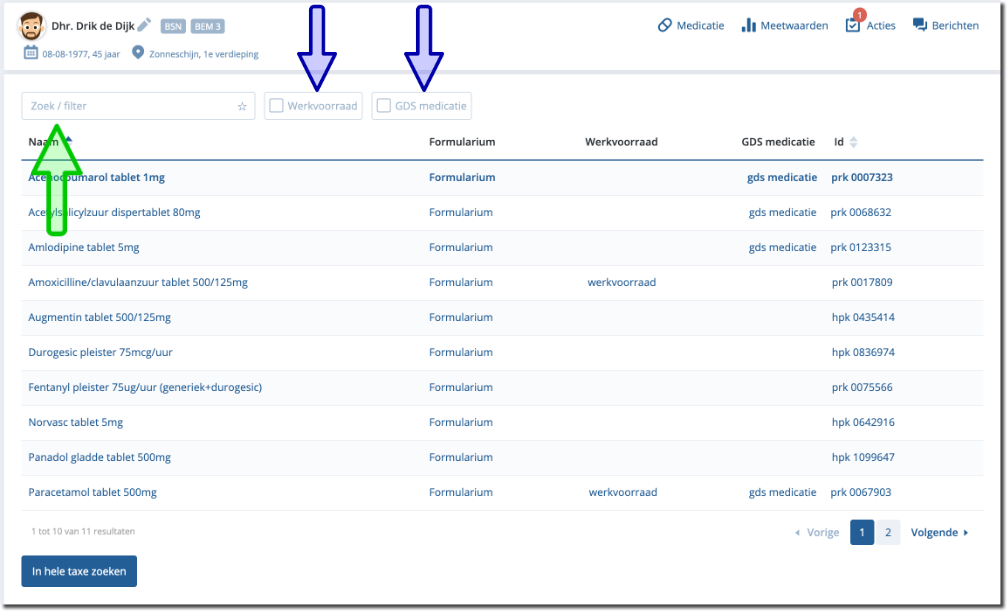Open Amlodipine tablet 5mg entry
1007x611 pixels.
click(x=84, y=247)
